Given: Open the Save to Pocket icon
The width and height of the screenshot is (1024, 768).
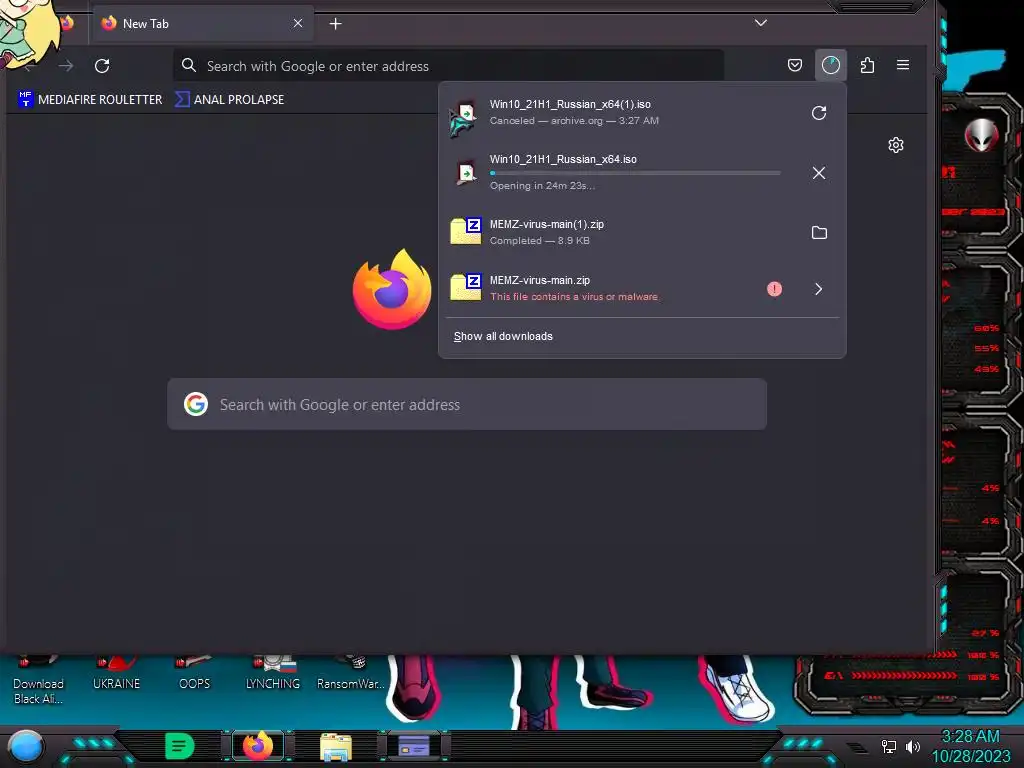Looking at the screenshot, I should tap(795, 65).
